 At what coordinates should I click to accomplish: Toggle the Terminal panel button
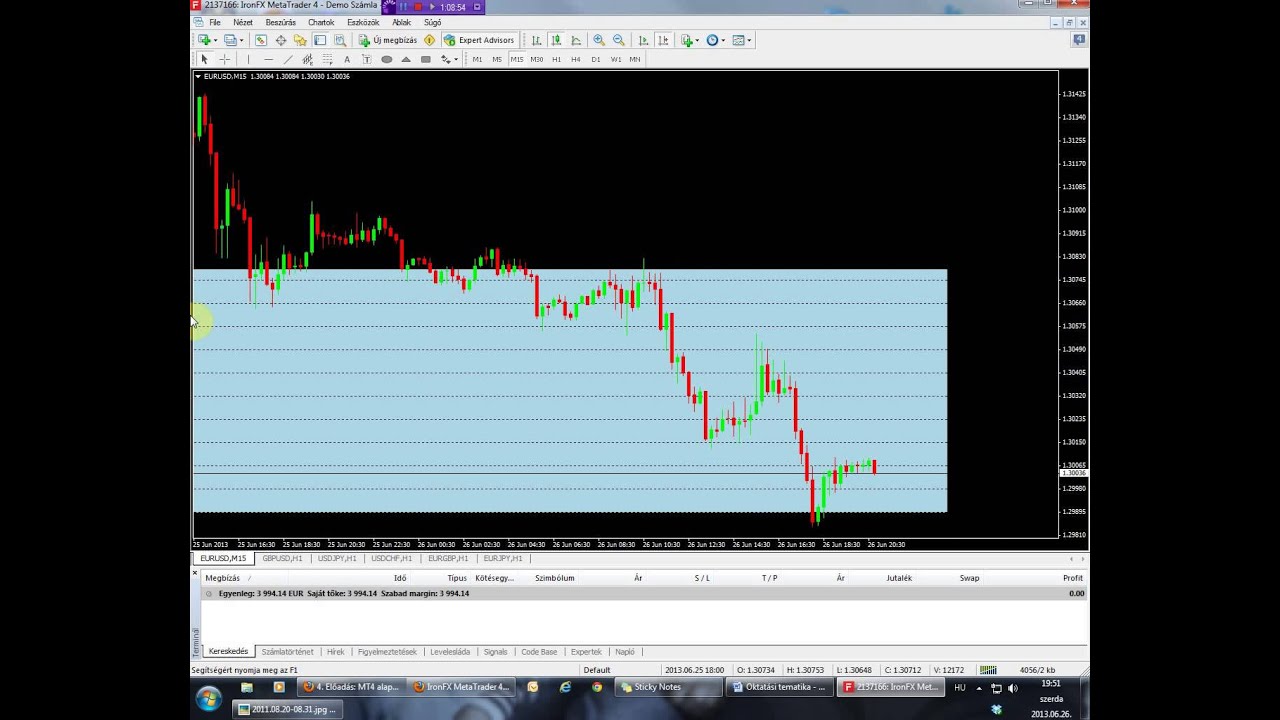click(320, 40)
